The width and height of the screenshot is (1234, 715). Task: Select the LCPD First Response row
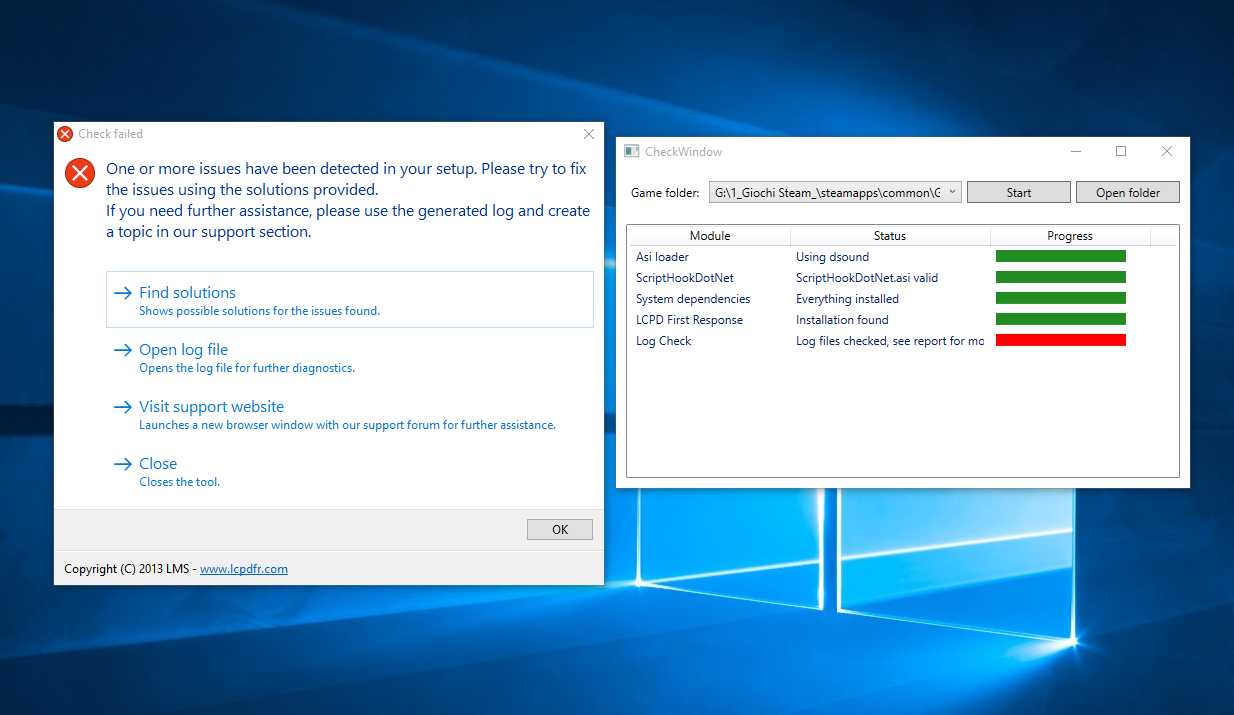[x=689, y=320]
